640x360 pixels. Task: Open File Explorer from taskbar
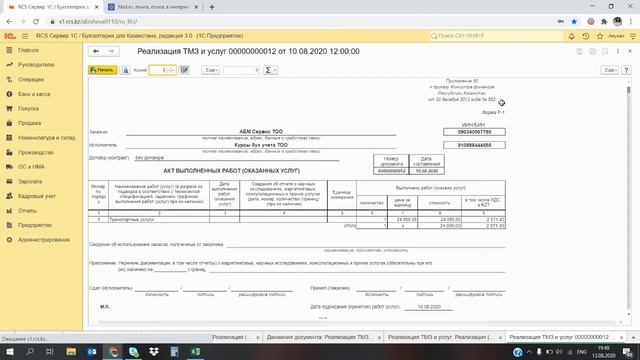(71, 351)
